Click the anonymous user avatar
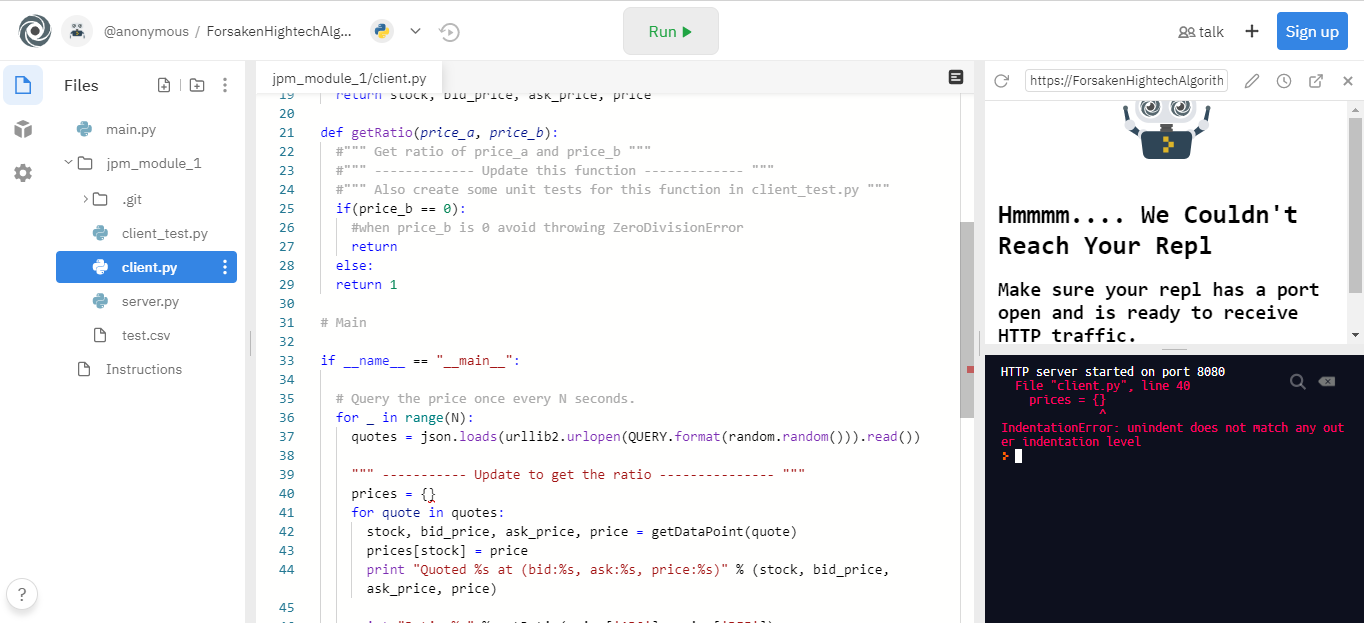Viewport: 1364px width, 623px height. [x=77, y=31]
